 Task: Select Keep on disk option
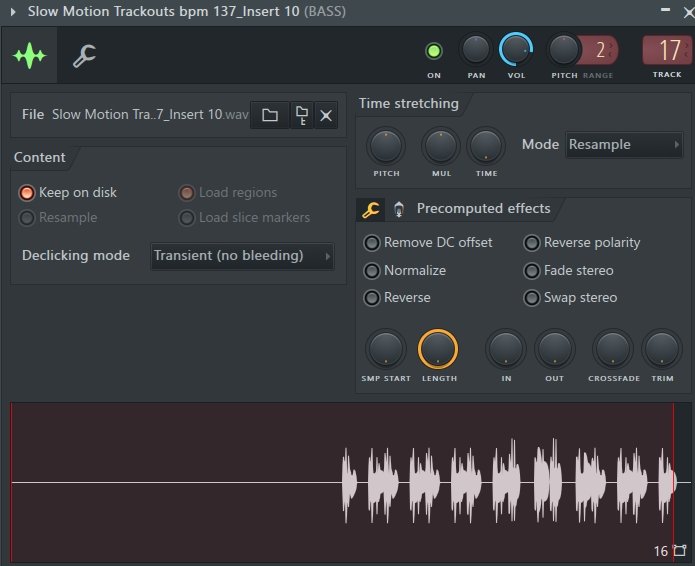(68, 193)
